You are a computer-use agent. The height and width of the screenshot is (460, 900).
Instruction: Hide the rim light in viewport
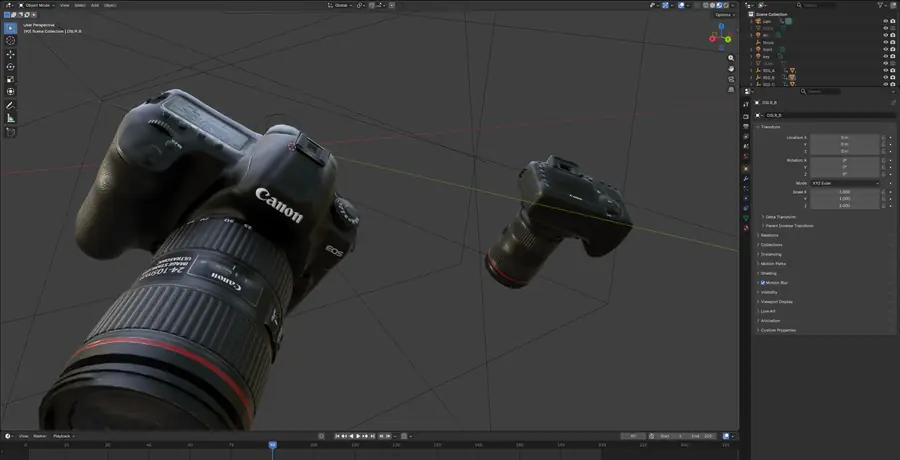pos(886,35)
